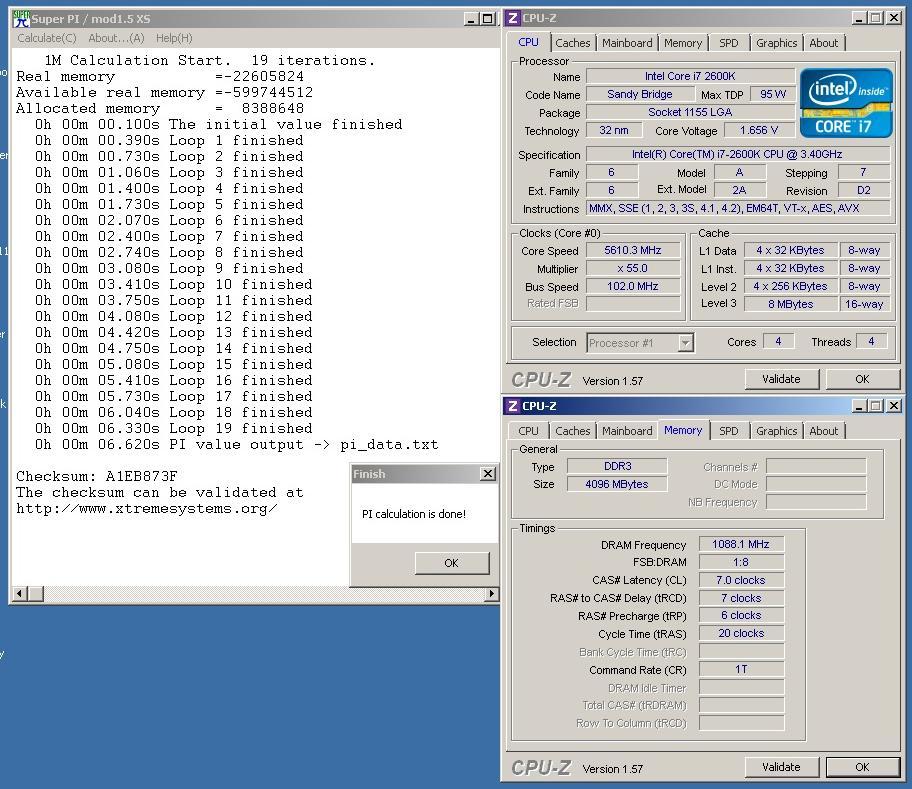
Task: Expand the Processor #1 selection dropdown
Action: click(686, 343)
